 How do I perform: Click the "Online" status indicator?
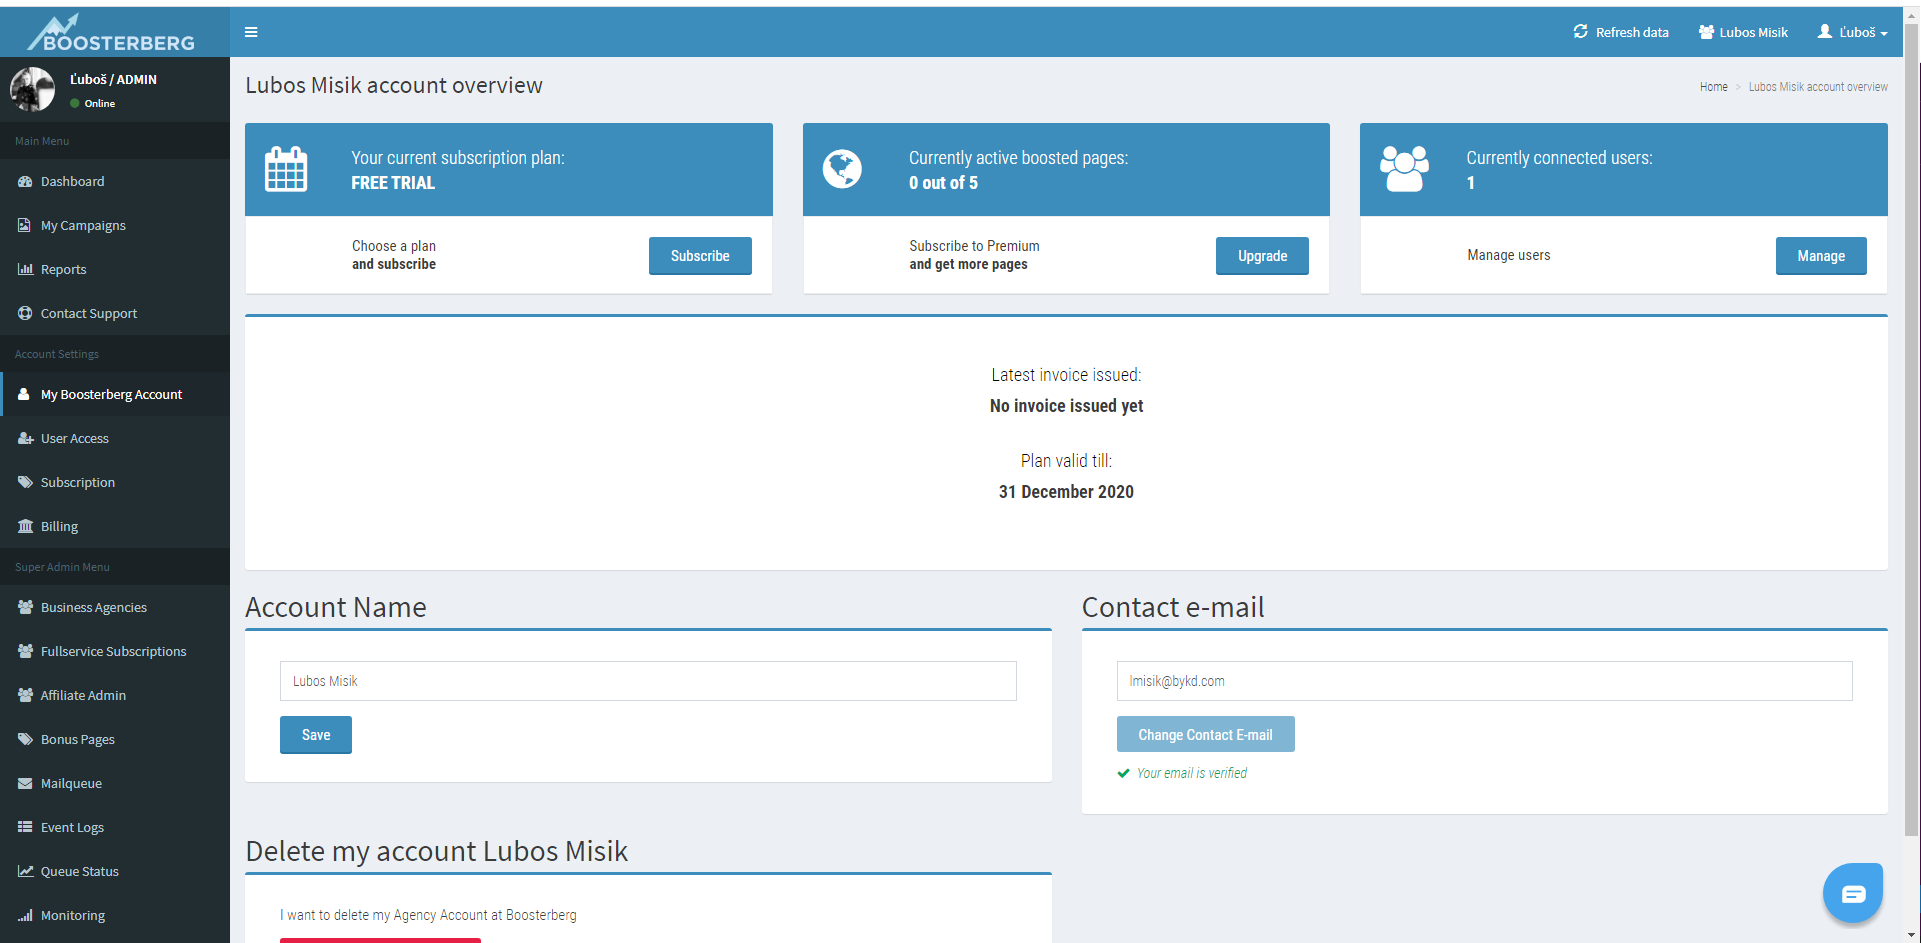93,103
